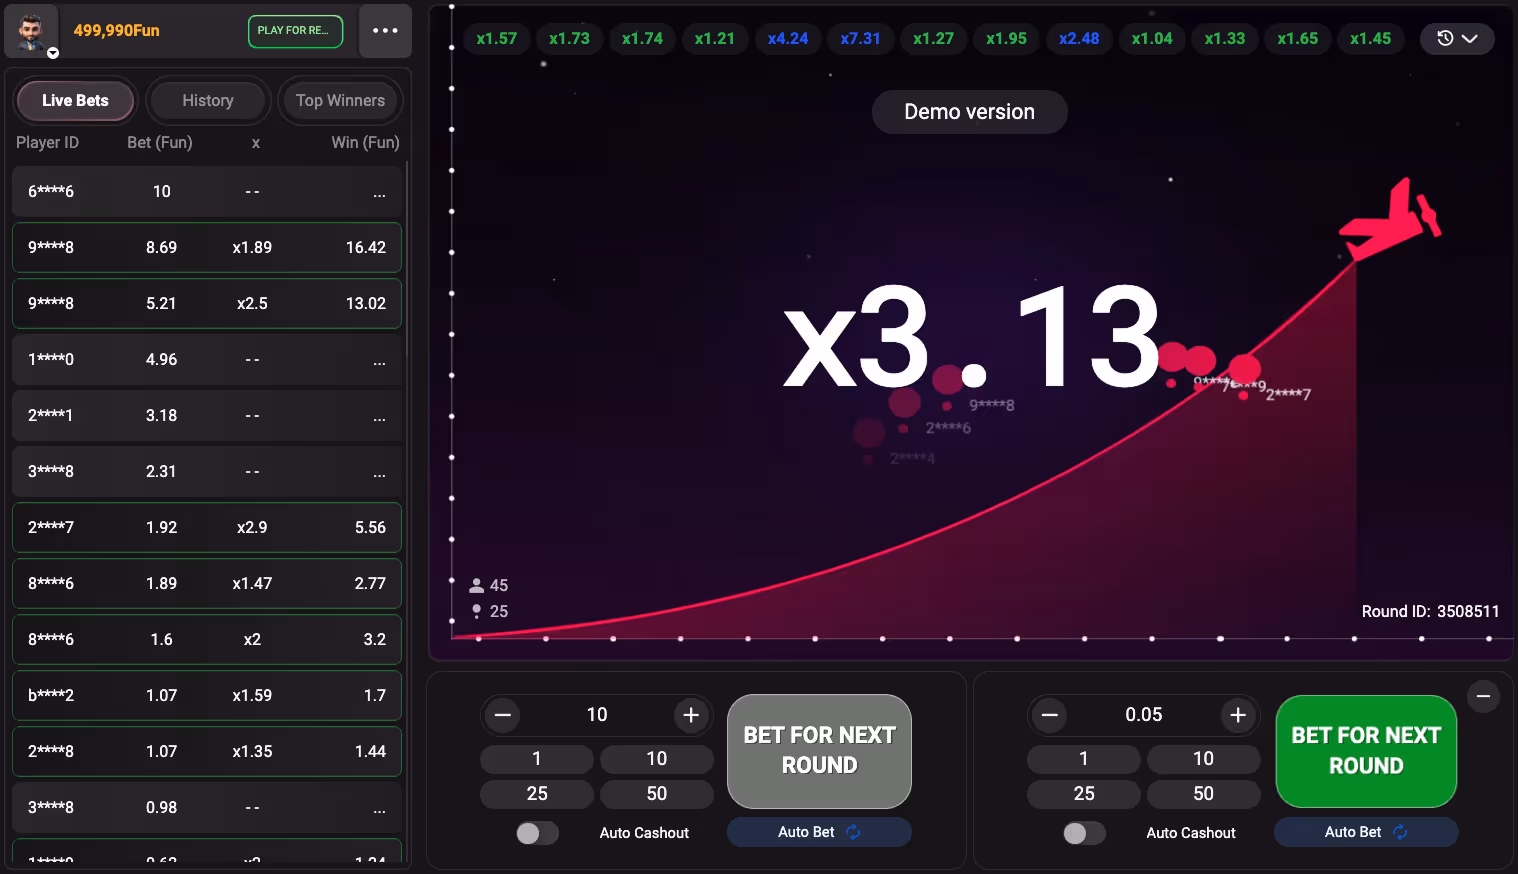Click right bet amount field showing 0.05
The height and width of the screenshot is (874, 1518).
(1144, 715)
